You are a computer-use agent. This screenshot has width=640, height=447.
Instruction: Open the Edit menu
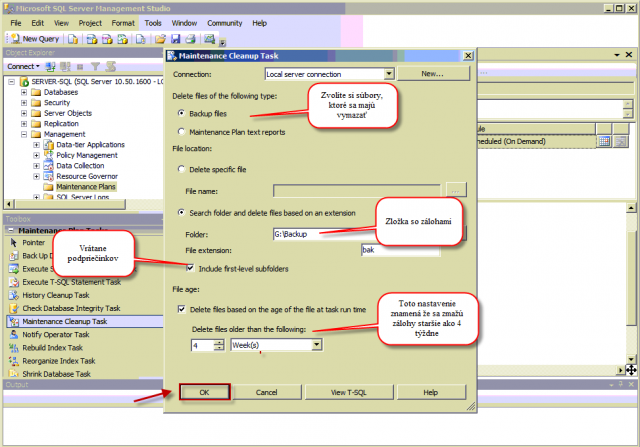[38, 23]
